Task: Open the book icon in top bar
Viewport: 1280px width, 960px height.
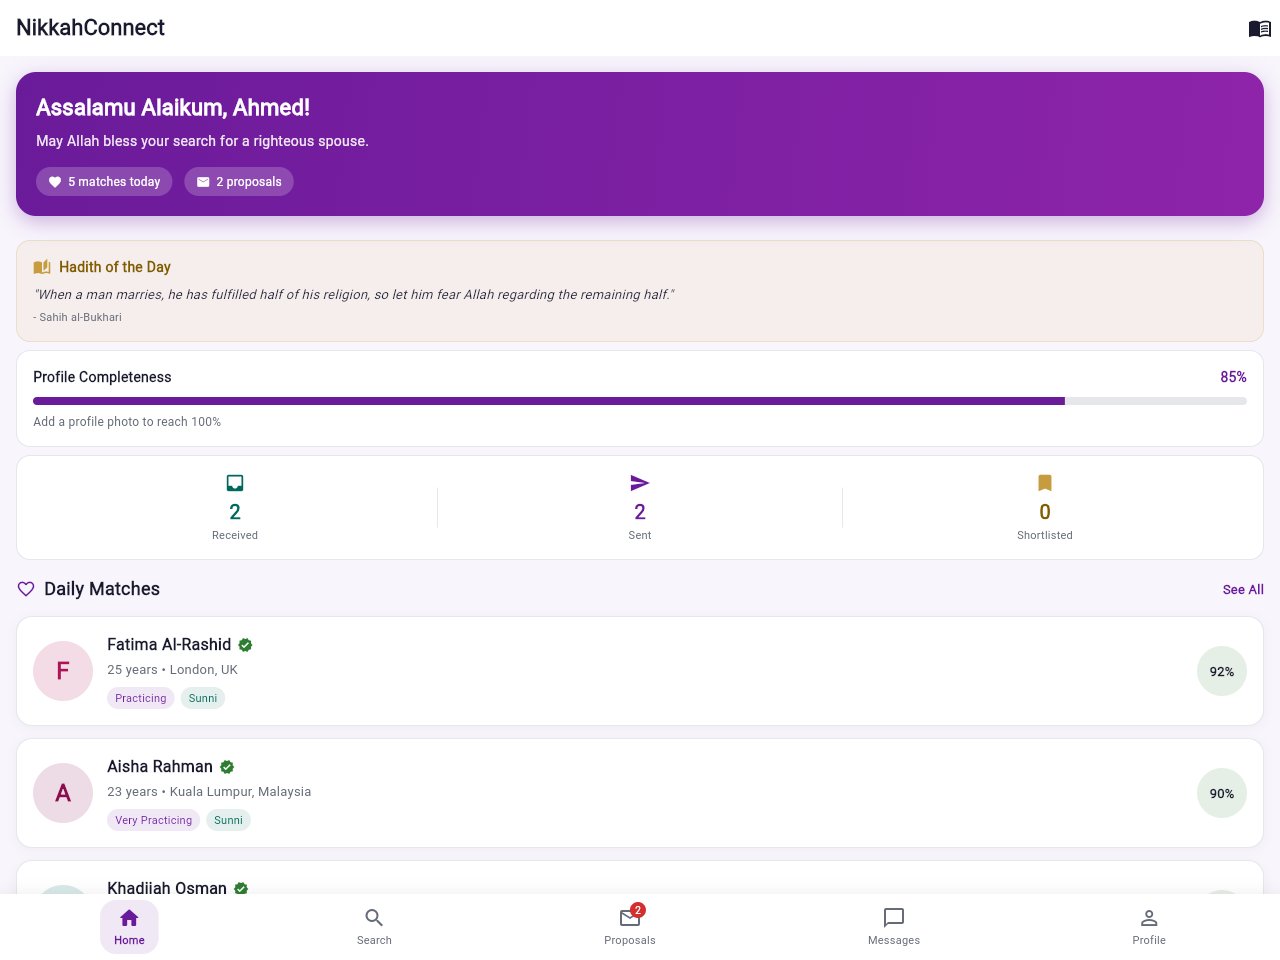Action: click(1260, 28)
